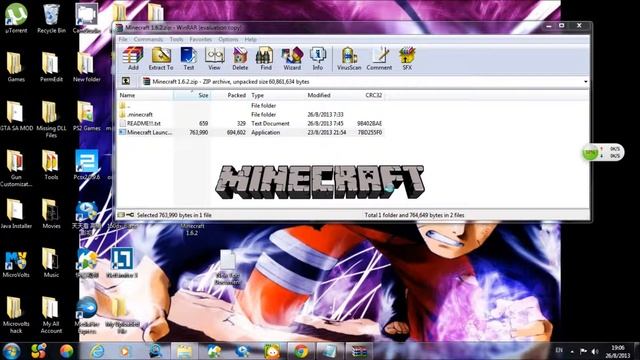Open the Movies desktop folder
640x360 pixels.
51,213
